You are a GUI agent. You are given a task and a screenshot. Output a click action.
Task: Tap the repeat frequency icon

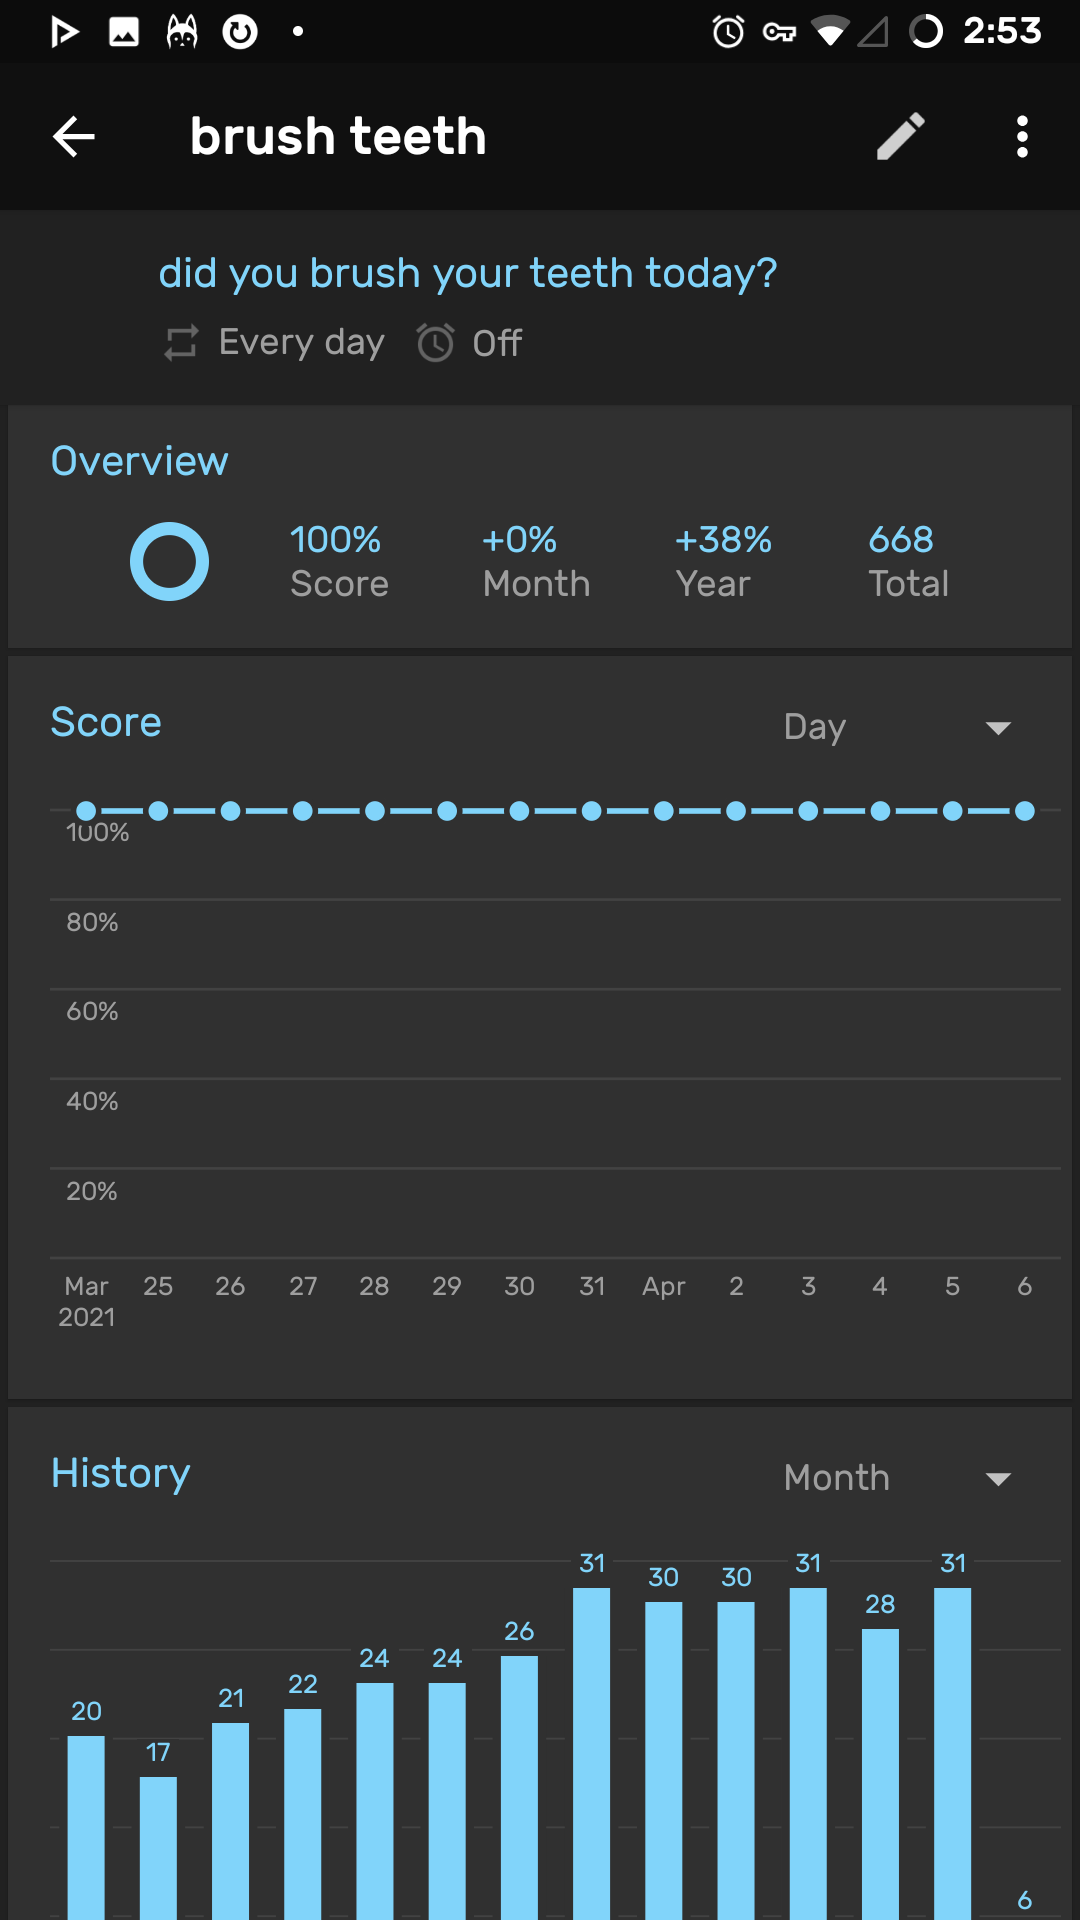[x=181, y=343]
